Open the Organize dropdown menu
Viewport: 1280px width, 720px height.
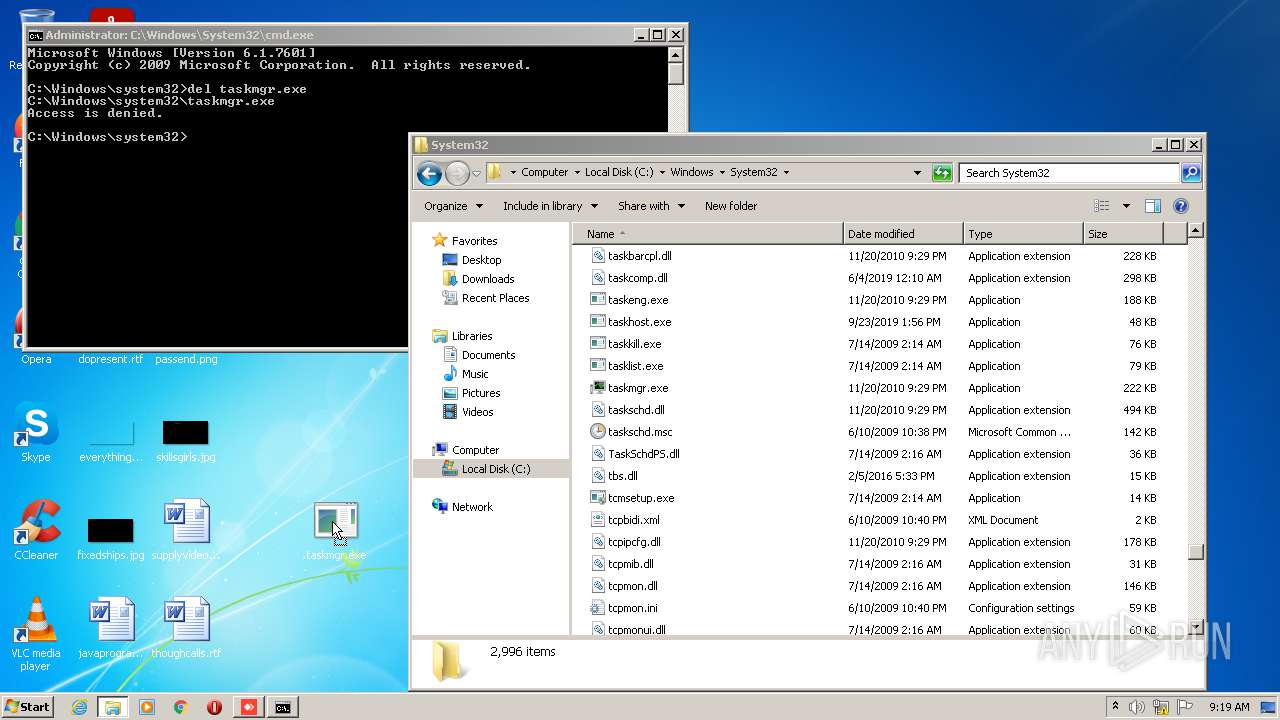(453, 206)
